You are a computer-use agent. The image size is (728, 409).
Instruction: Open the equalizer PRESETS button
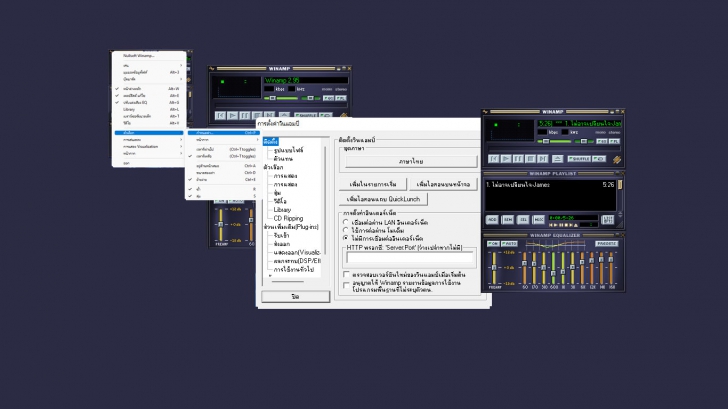607,243
